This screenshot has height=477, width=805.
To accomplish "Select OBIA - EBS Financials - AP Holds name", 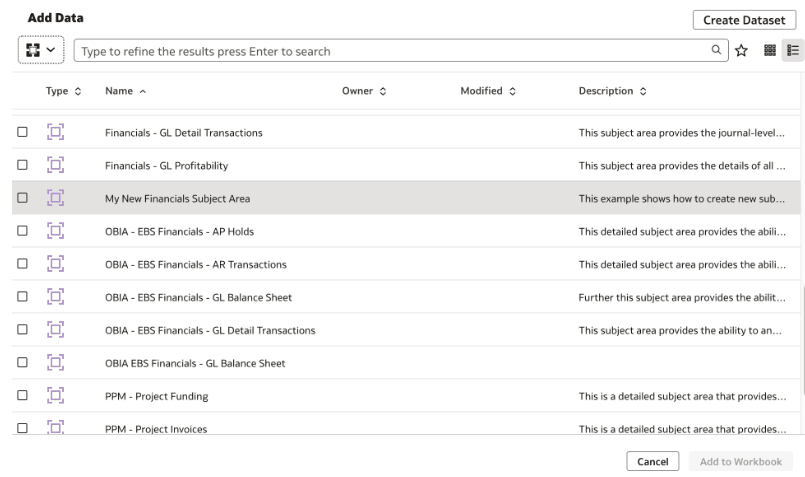I will point(179,232).
